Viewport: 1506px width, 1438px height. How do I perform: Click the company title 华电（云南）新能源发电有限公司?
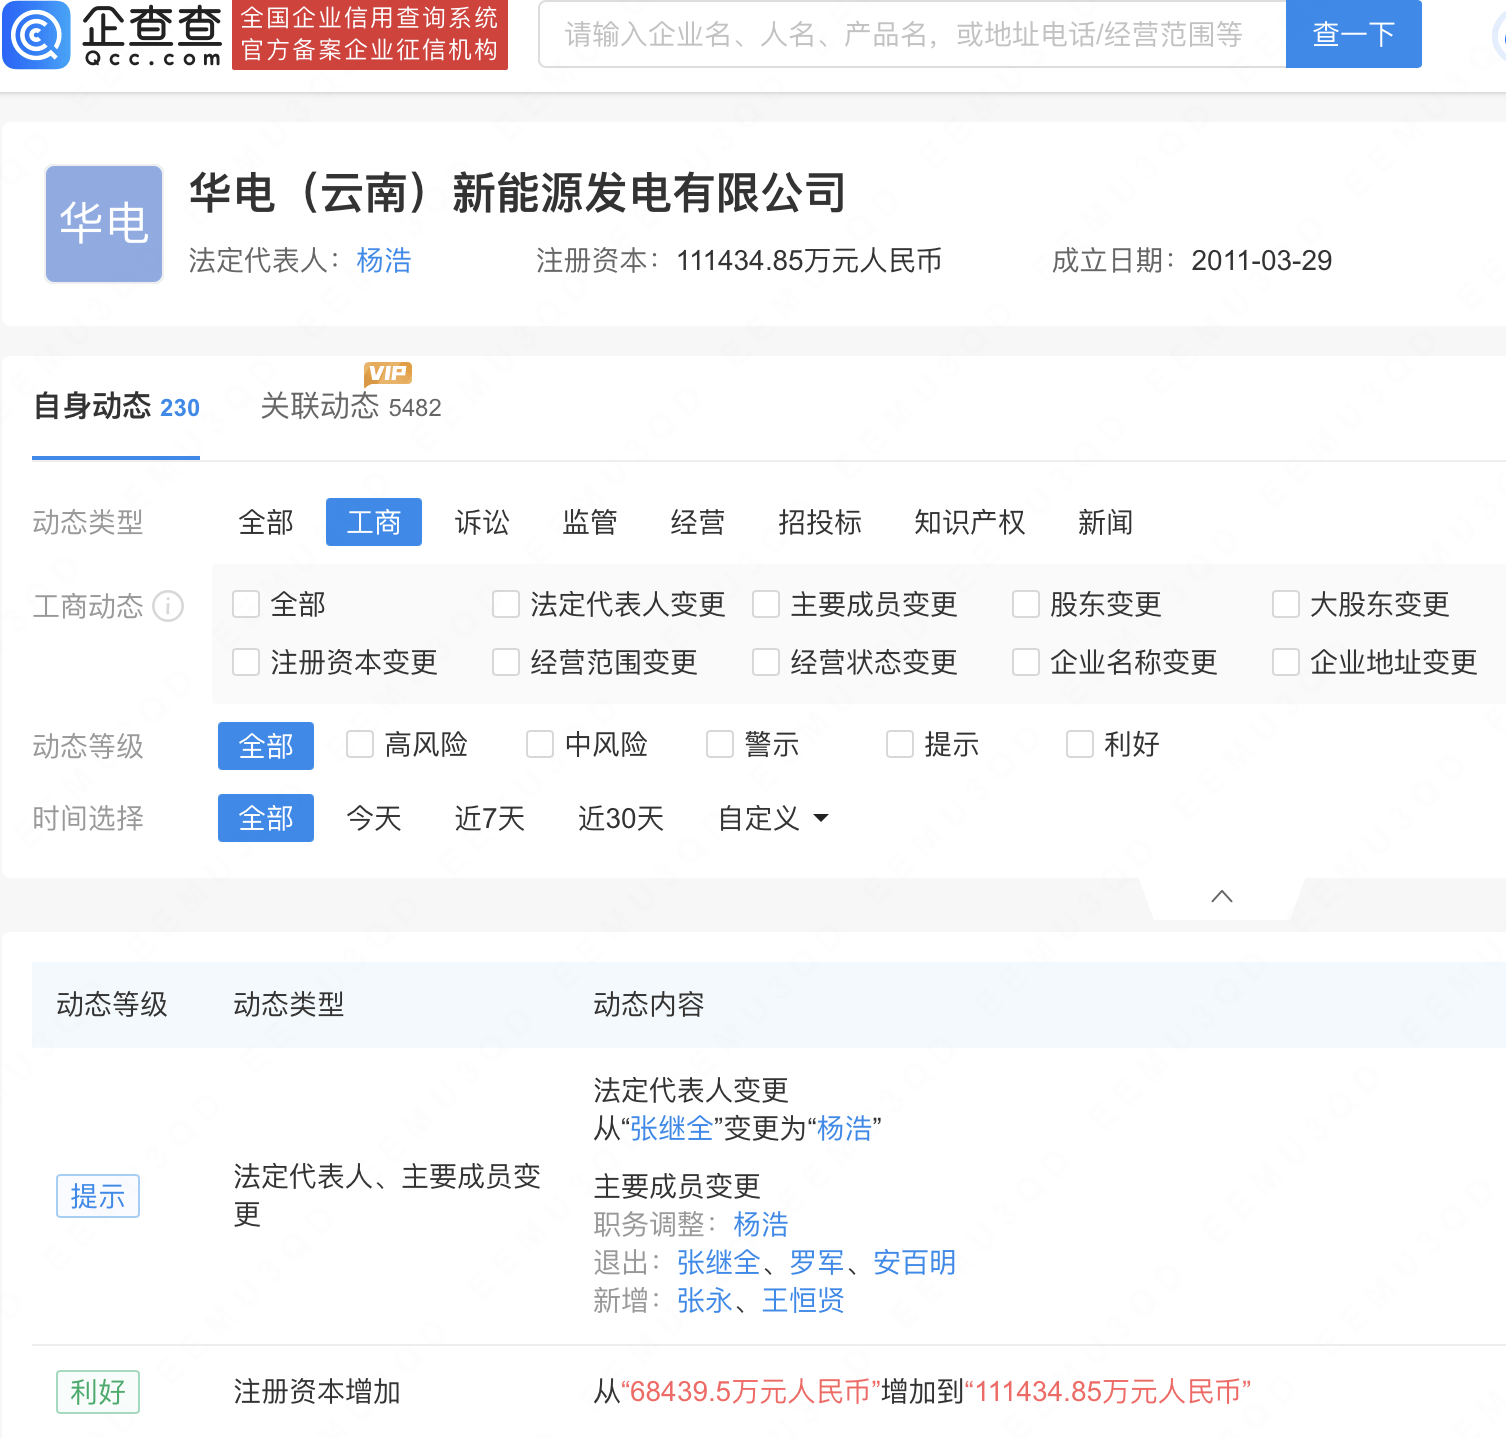coord(518,193)
